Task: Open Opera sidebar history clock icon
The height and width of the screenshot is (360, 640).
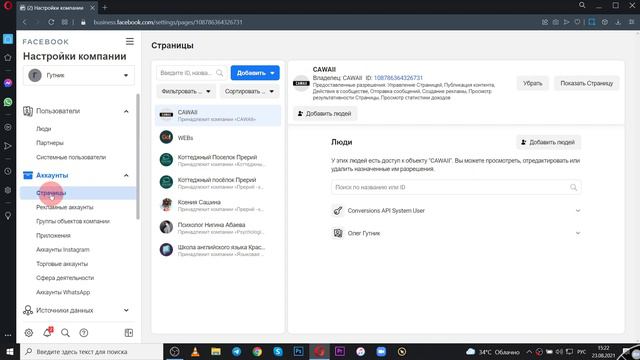Action: click(8, 171)
